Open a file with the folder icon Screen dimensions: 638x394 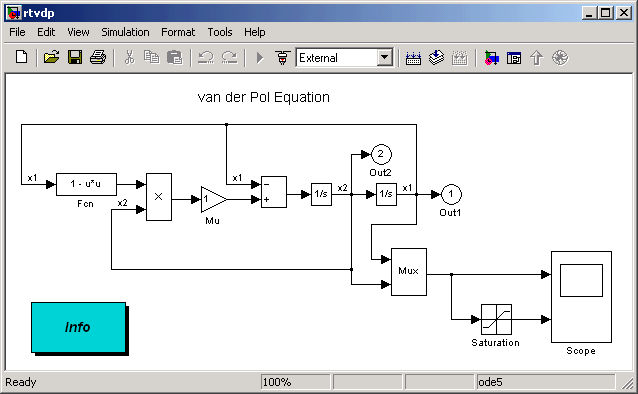51,57
